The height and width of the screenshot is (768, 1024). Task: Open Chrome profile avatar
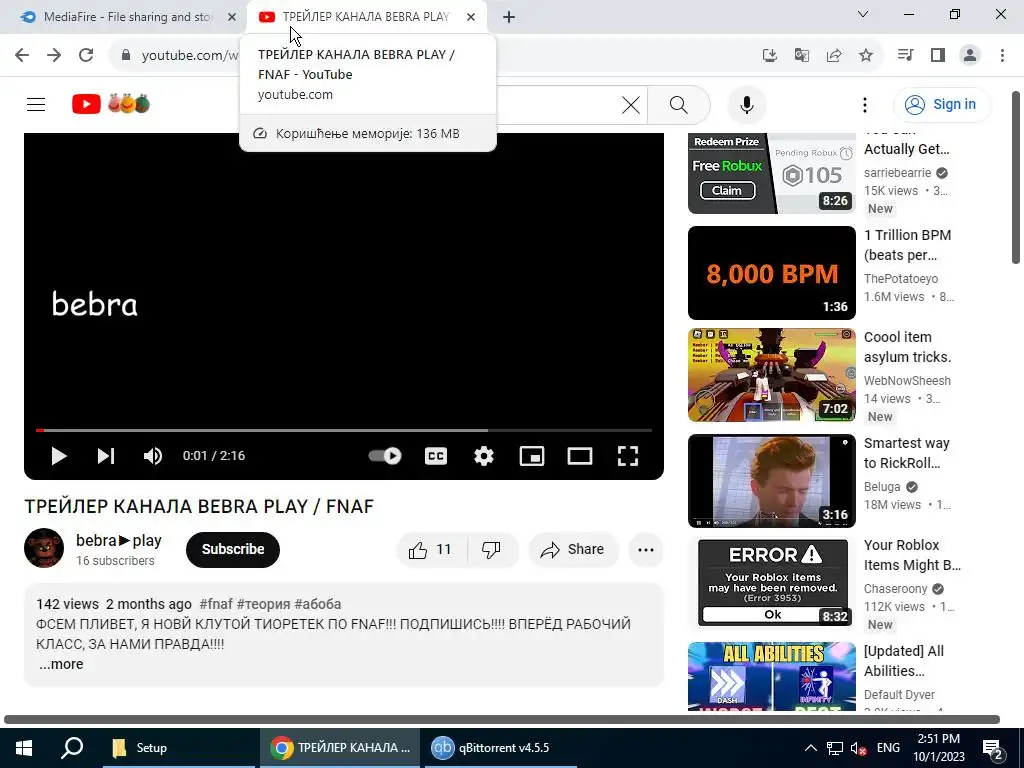pyautogui.click(x=970, y=56)
